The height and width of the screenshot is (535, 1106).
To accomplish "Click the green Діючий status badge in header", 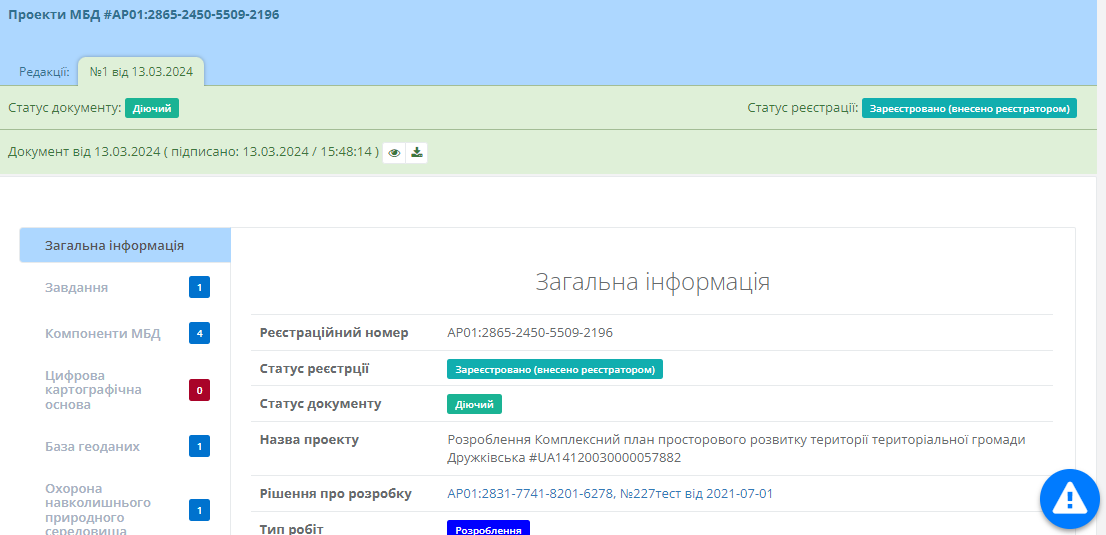I will pyautogui.click(x=152, y=108).
